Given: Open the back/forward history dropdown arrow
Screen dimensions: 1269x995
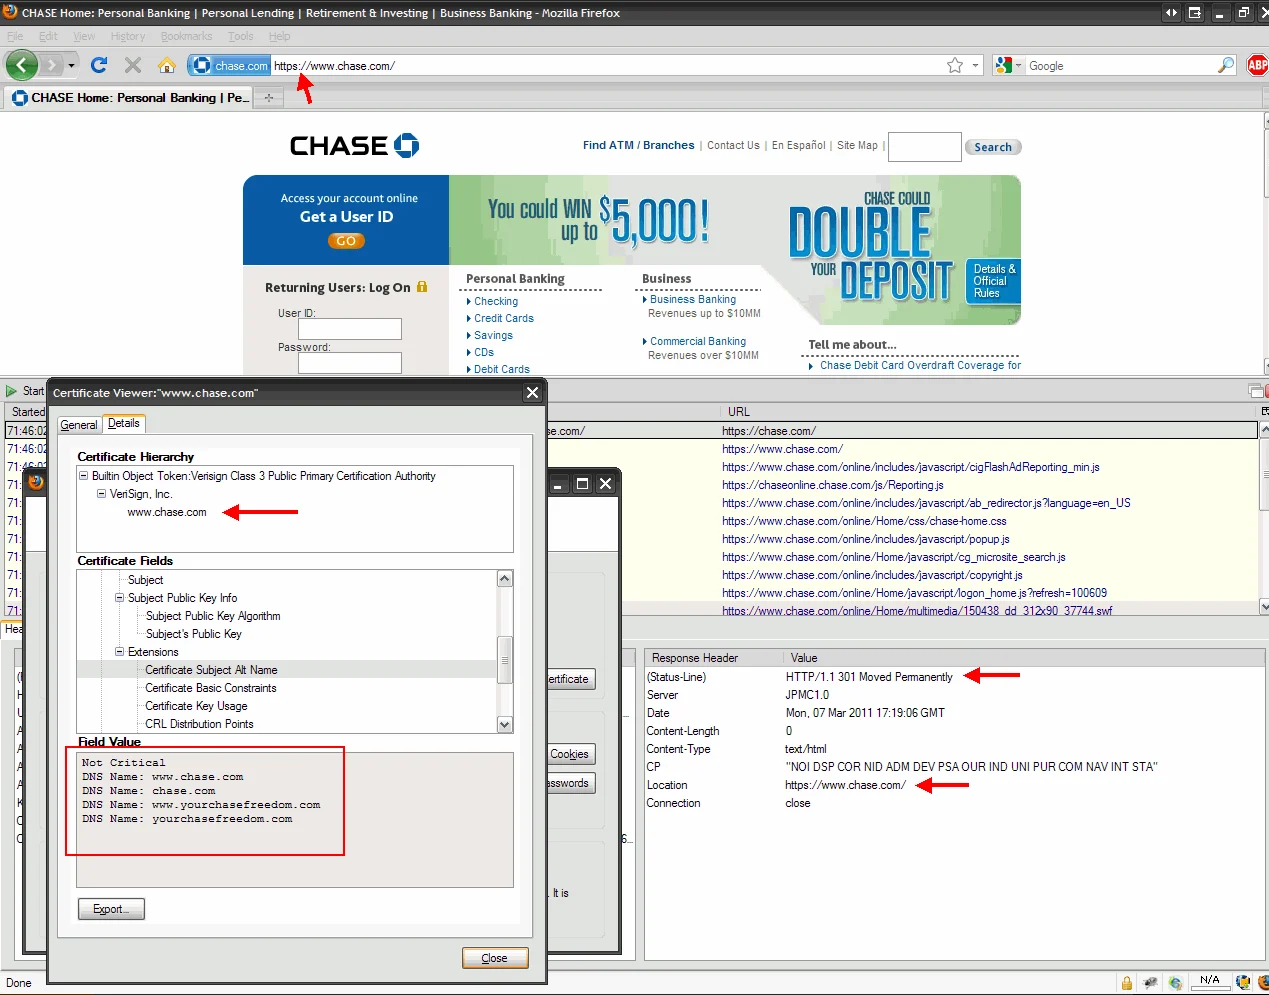Looking at the screenshot, I should click(x=71, y=65).
